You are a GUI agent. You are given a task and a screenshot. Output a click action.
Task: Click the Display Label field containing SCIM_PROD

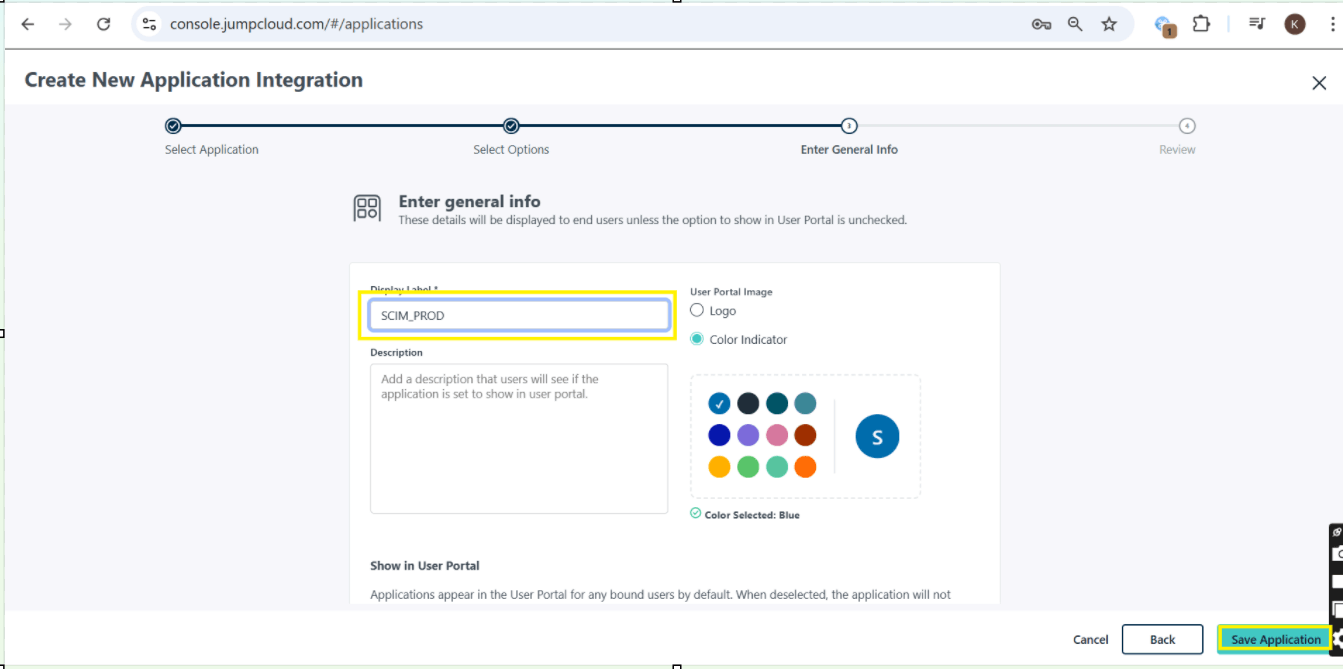tap(519, 315)
